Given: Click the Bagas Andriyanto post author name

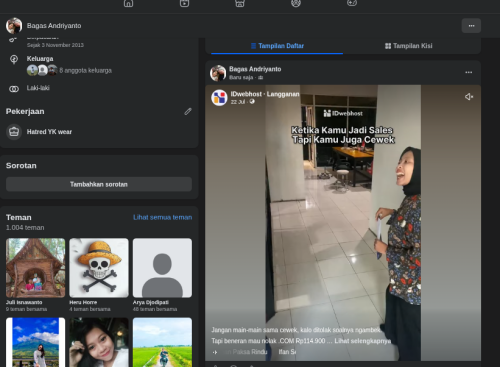Looking at the screenshot, I should (255, 69).
